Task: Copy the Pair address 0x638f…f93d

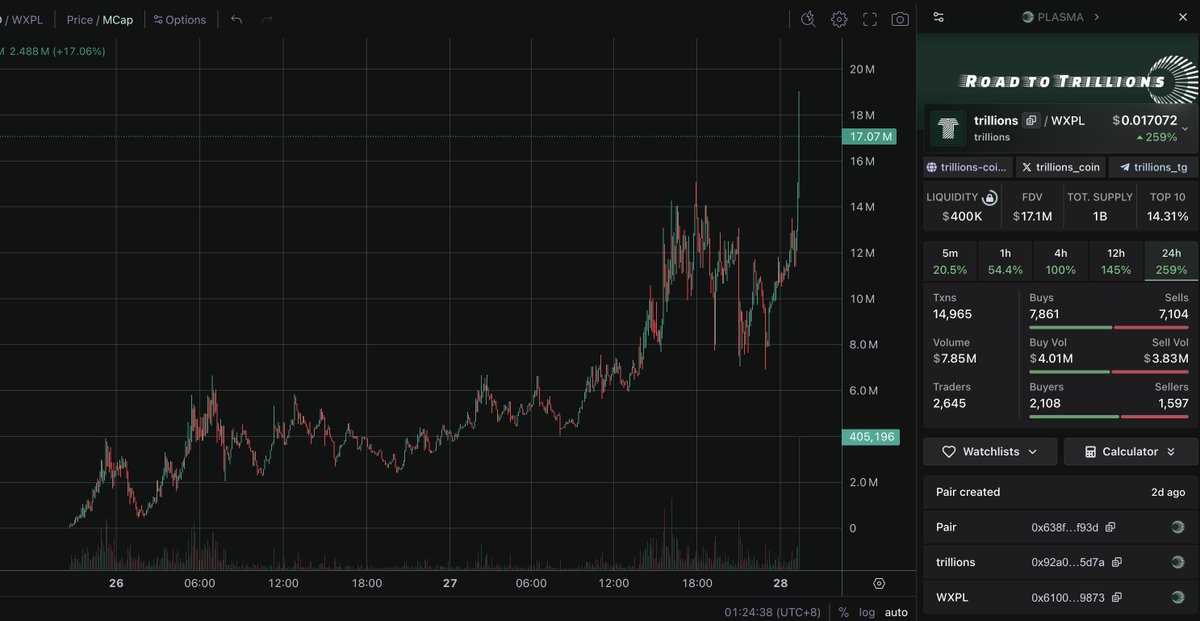Action: [x=1110, y=527]
